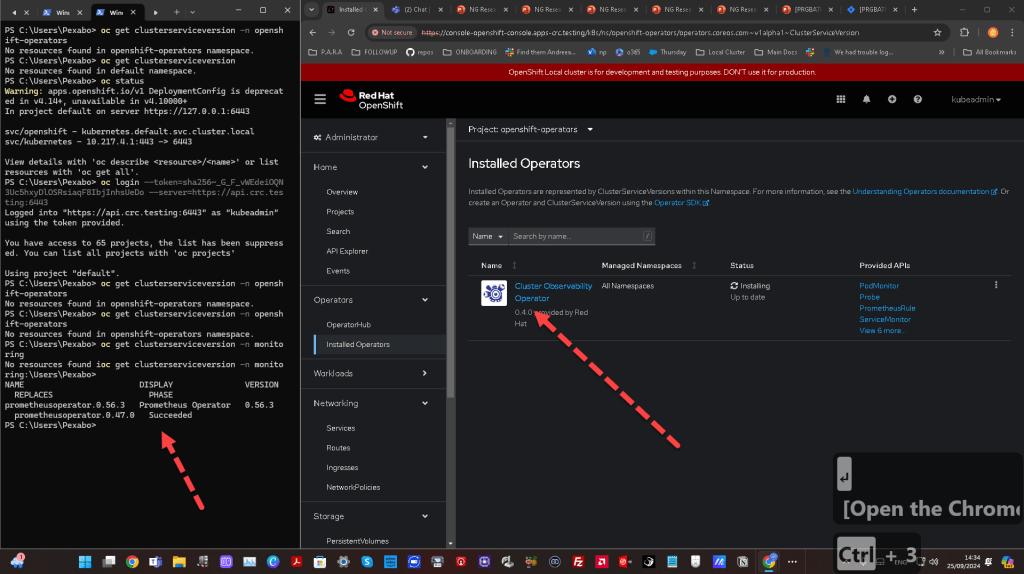Open the Cluster Observability Operator link
1024x574 pixels.
pos(553,292)
